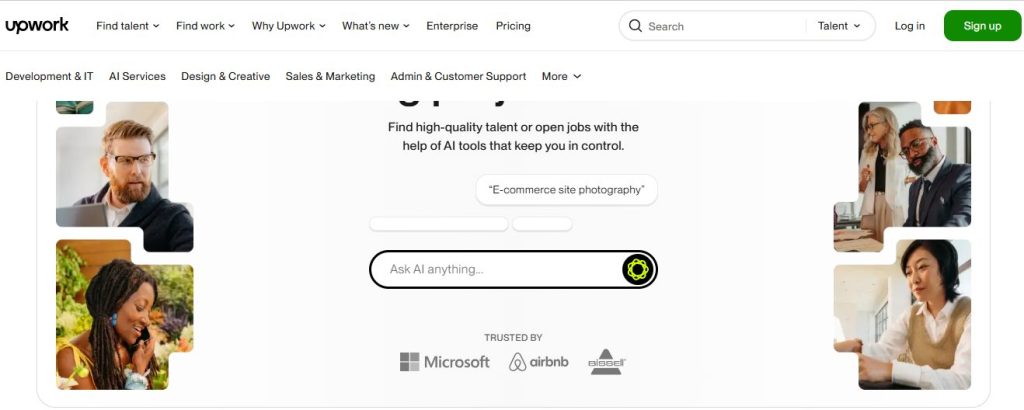
Task: Click the Microsoft logo
Action: (444, 362)
